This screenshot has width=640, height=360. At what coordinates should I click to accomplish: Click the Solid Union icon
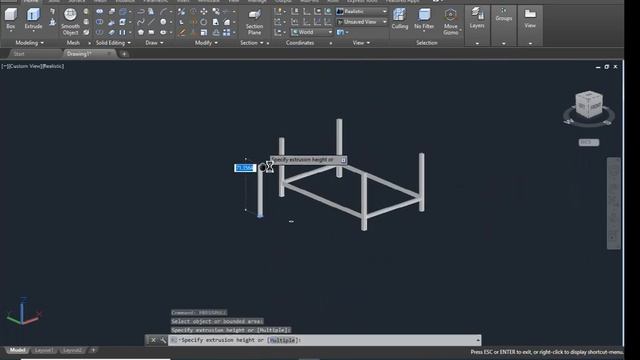pos(99,11)
